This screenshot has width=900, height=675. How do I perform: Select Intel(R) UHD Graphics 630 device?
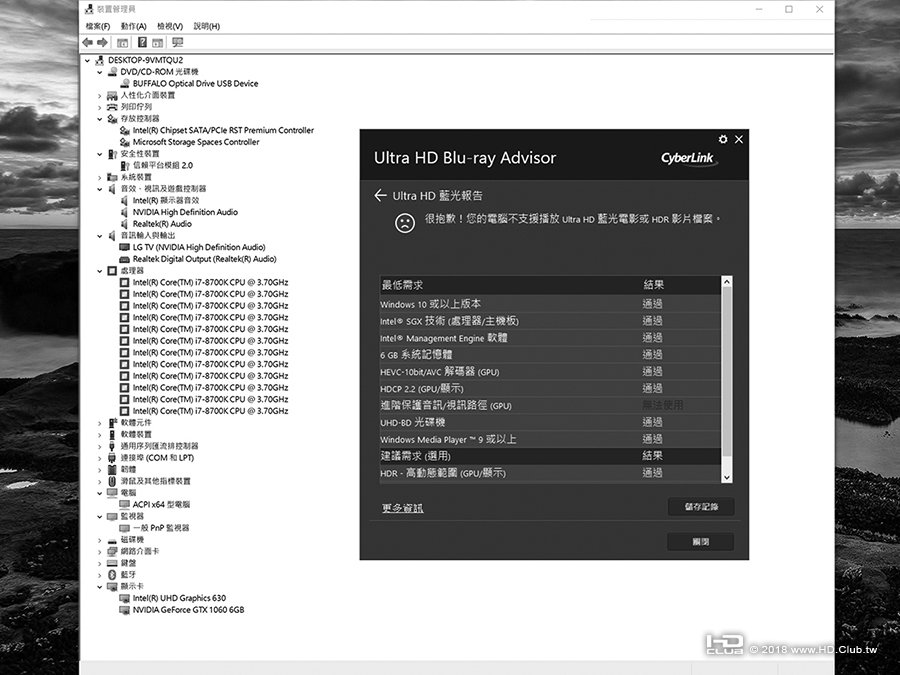(179, 598)
